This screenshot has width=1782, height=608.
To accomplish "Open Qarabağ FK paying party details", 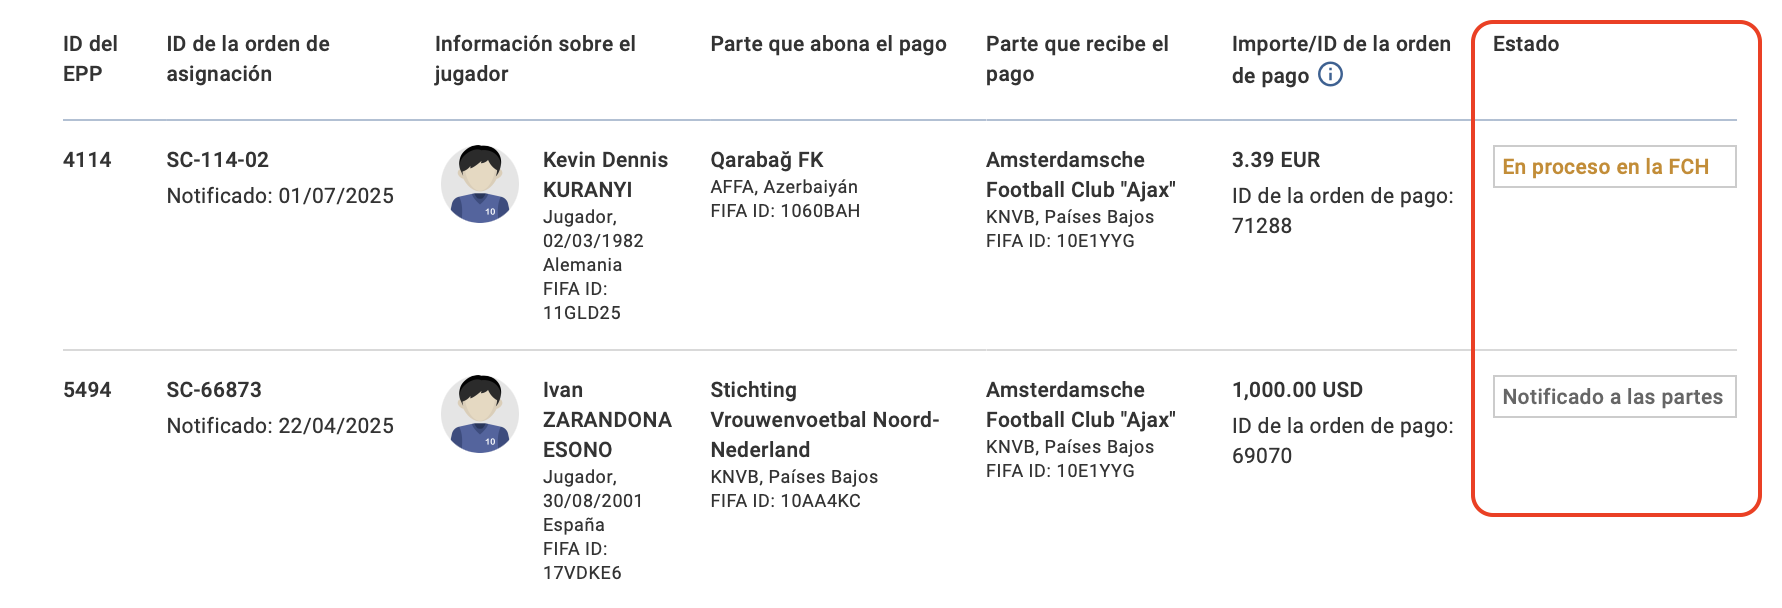I will coord(767,160).
